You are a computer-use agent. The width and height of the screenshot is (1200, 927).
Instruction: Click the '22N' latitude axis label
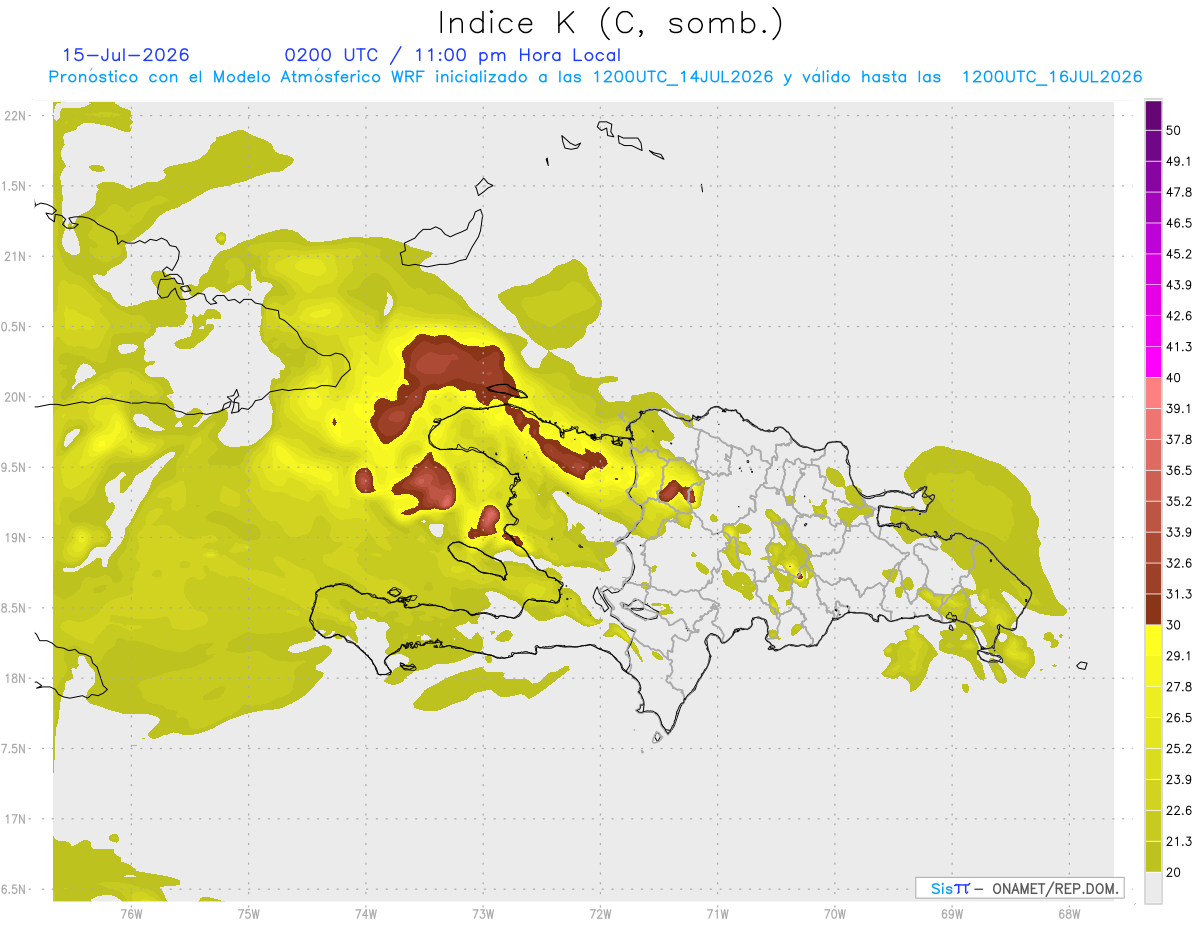point(16,116)
